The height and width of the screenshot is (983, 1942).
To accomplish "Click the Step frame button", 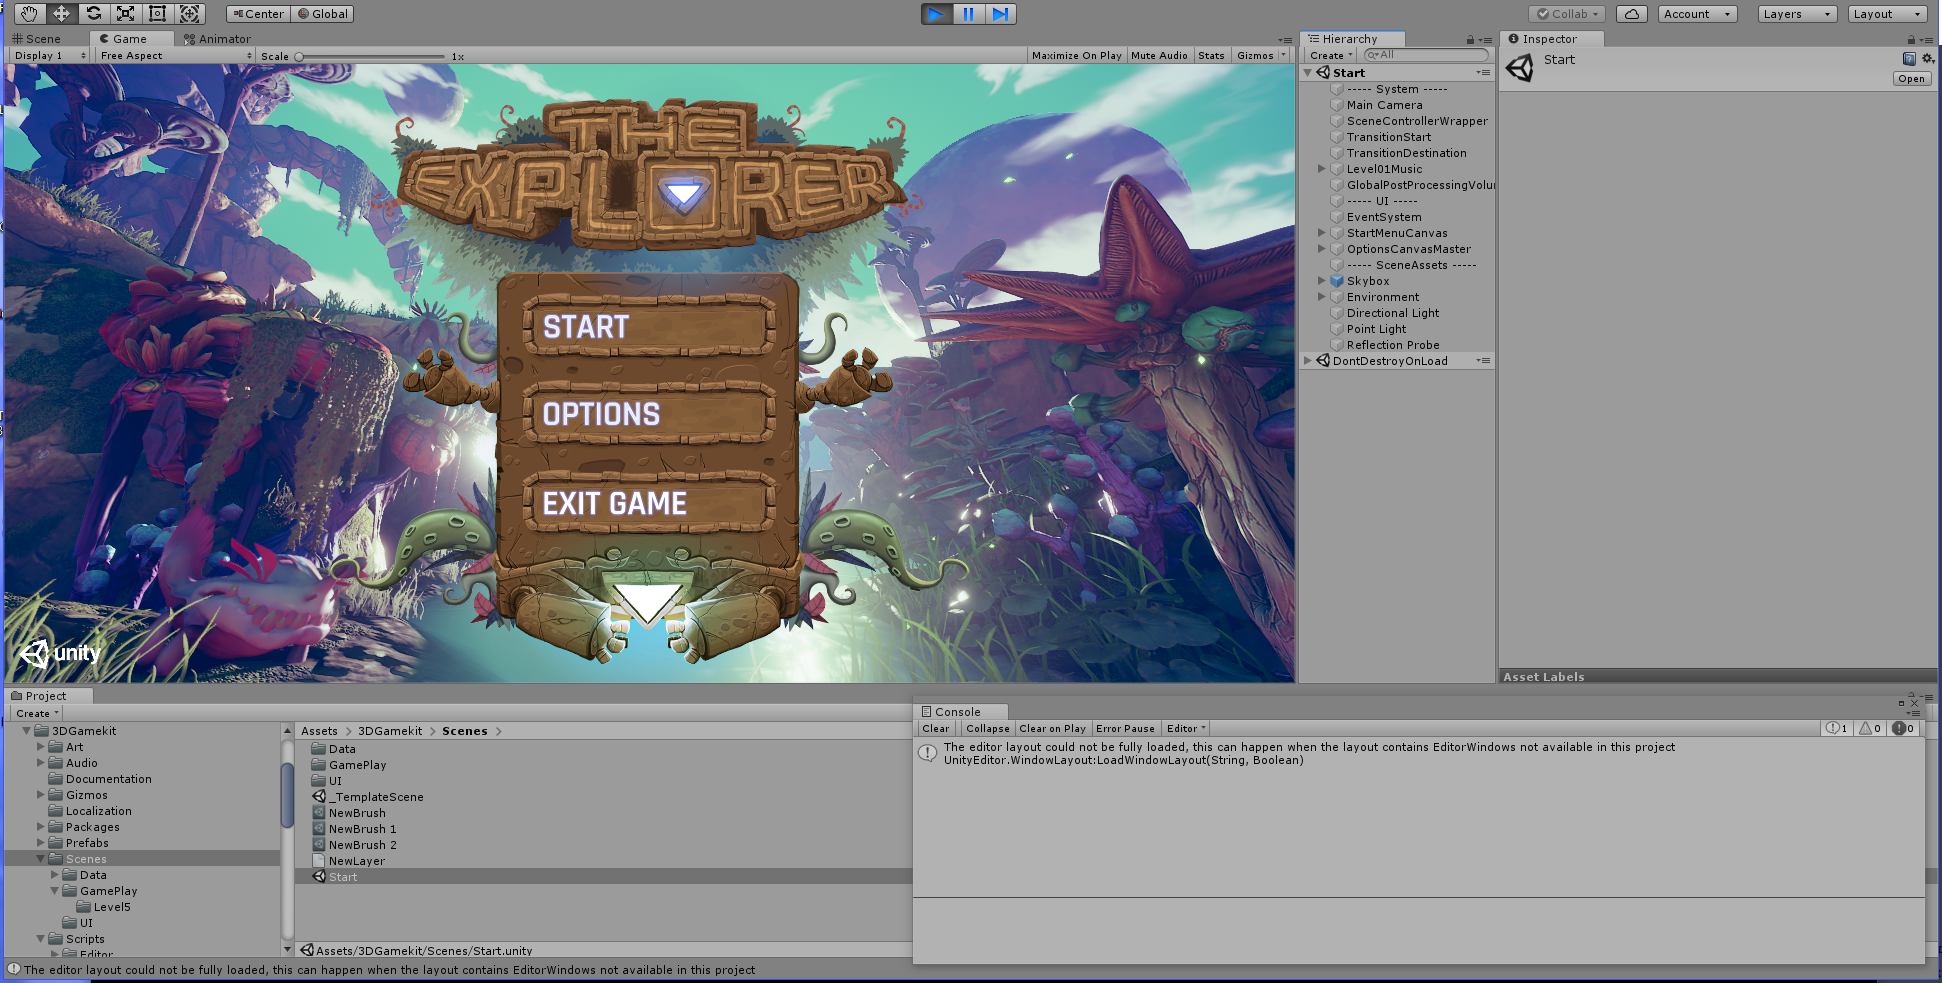I will (x=1000, y=14).
